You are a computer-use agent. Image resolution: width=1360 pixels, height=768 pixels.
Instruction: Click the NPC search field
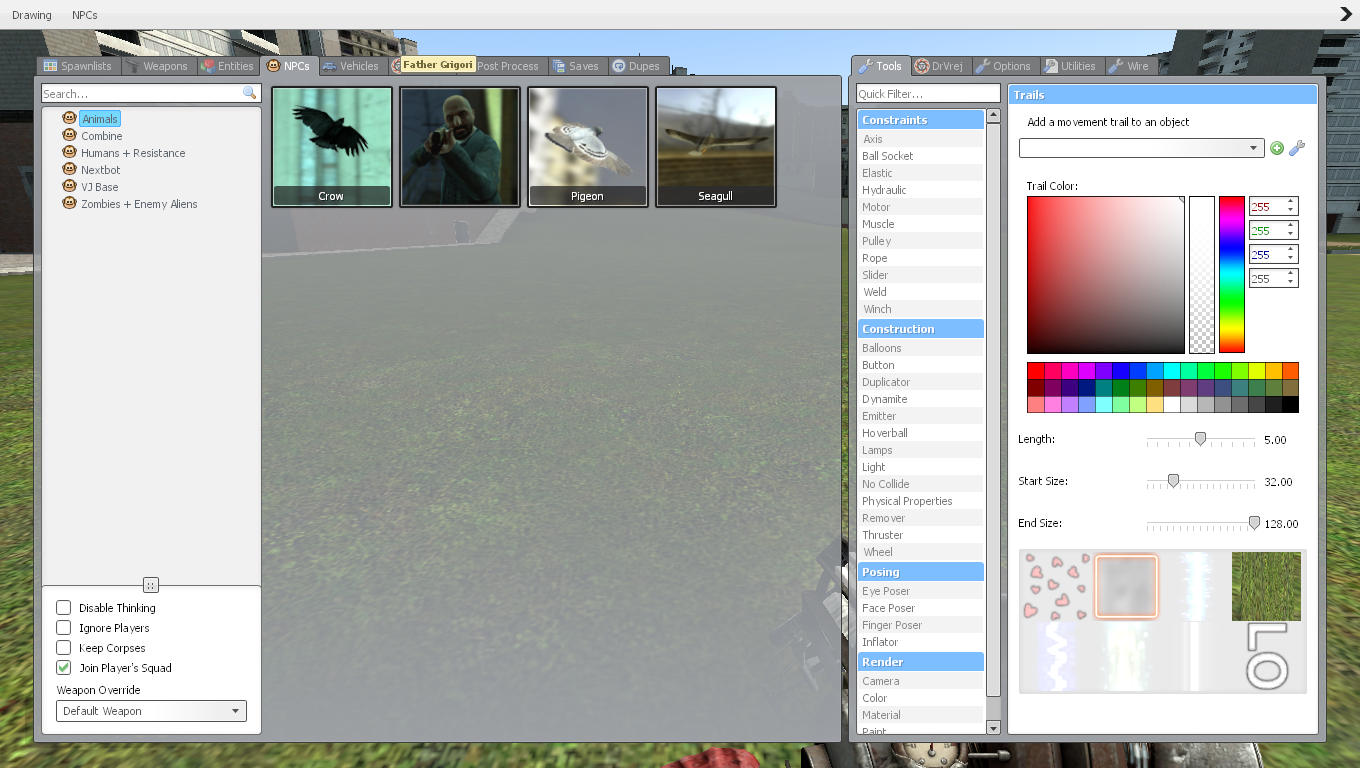[150, 93]
